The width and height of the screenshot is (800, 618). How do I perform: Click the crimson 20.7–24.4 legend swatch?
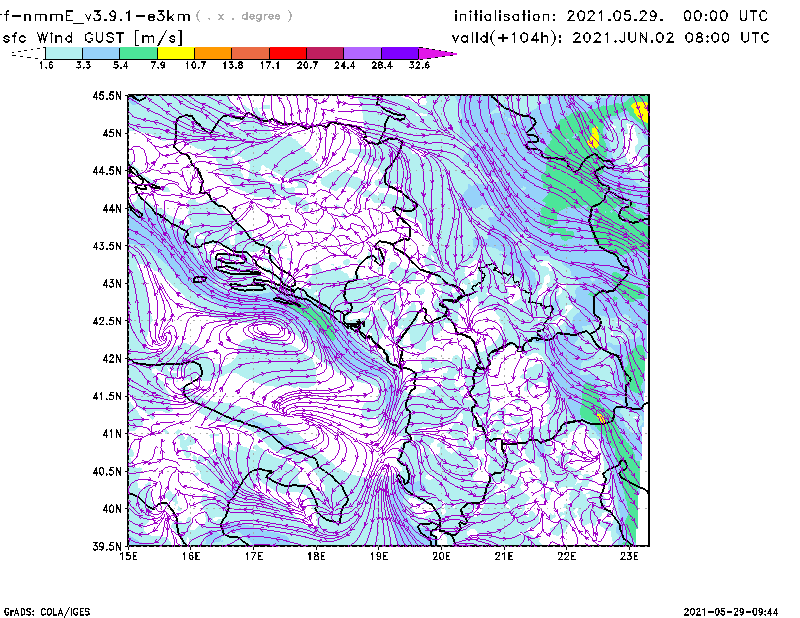[325, 53]
